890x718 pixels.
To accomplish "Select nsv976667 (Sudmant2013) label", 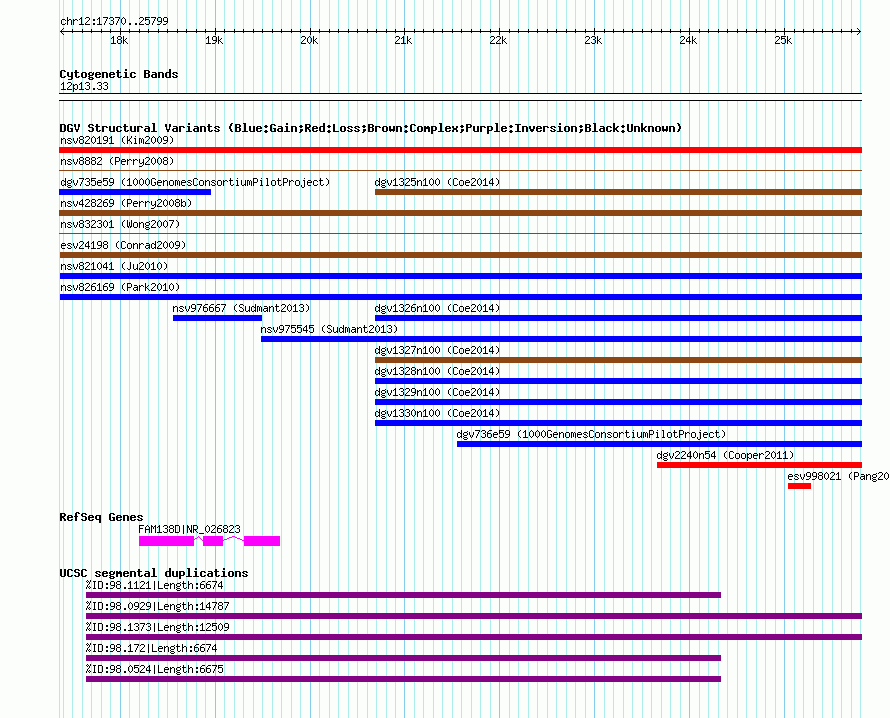I will (x=241, y=308).
